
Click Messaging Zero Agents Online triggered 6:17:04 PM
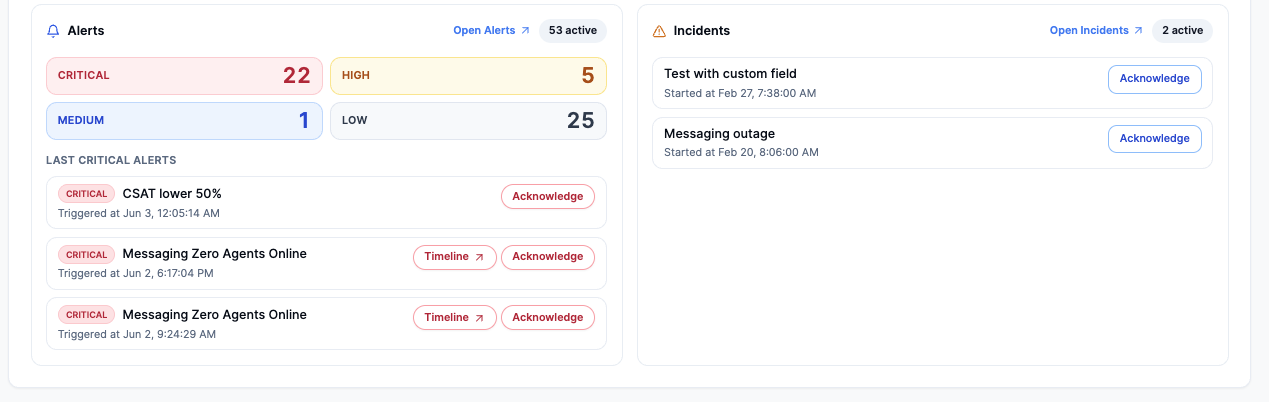click(x=214, y=254)
